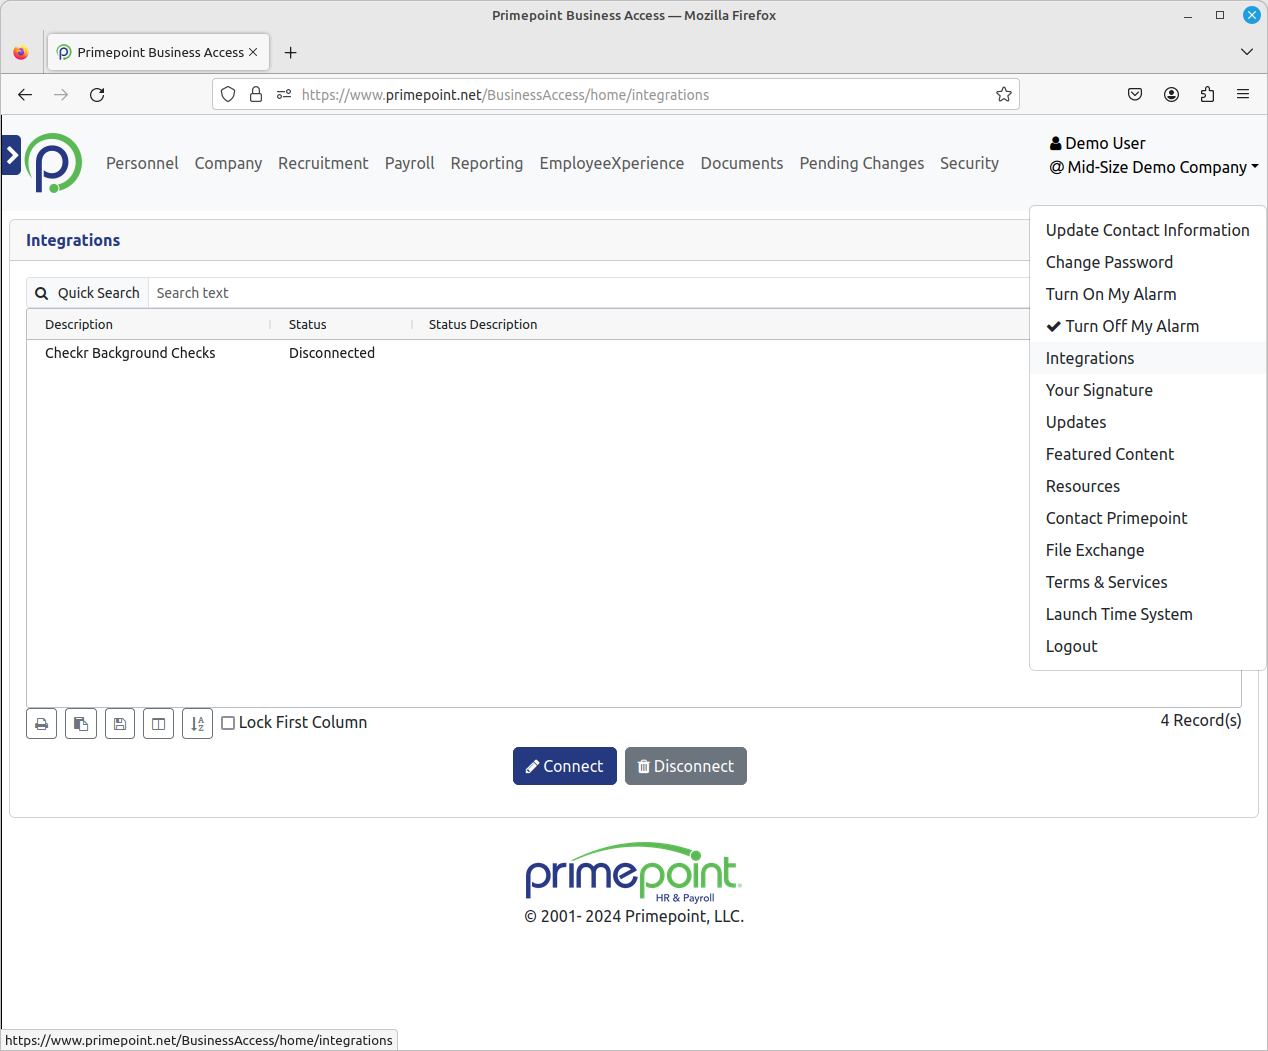Click the column chooser icon
This screenshot has width=1268, height=1051.
click(159, 724)
